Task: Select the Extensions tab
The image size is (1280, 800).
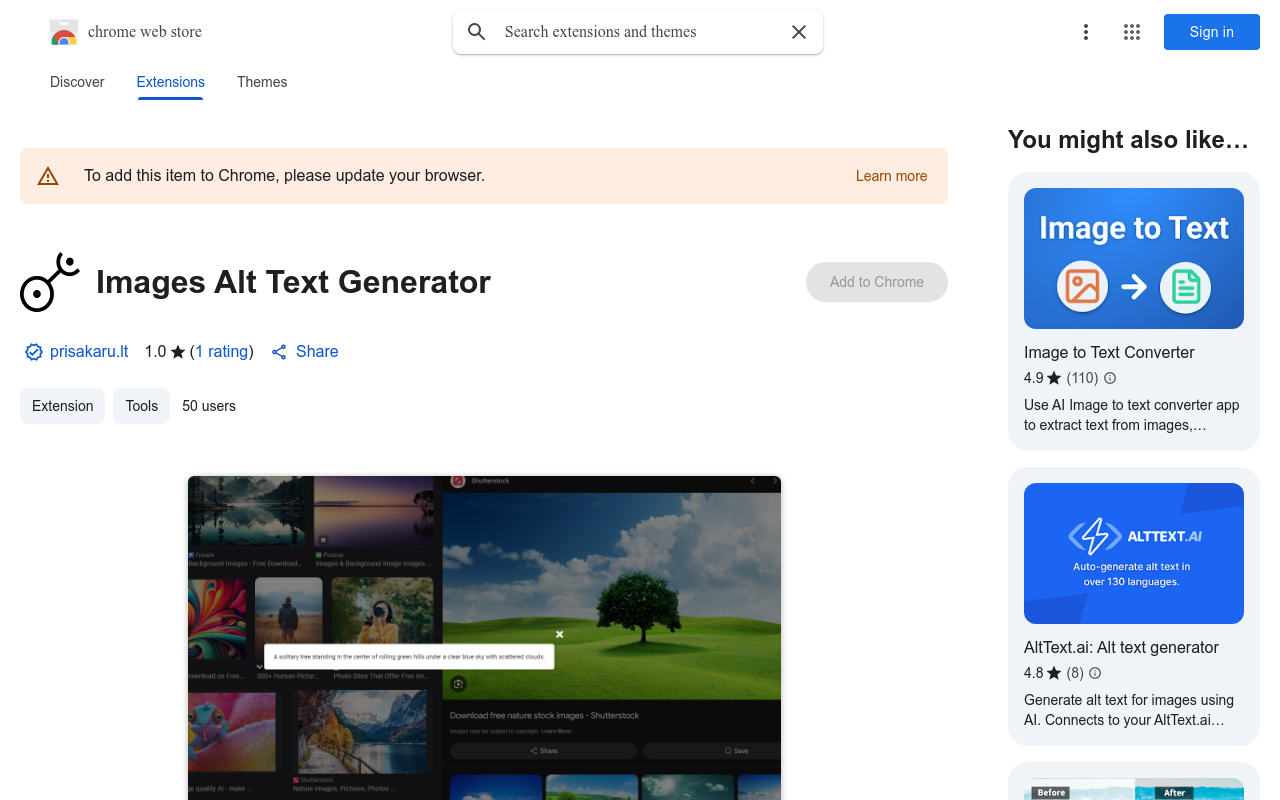Action: click(171, 82)
